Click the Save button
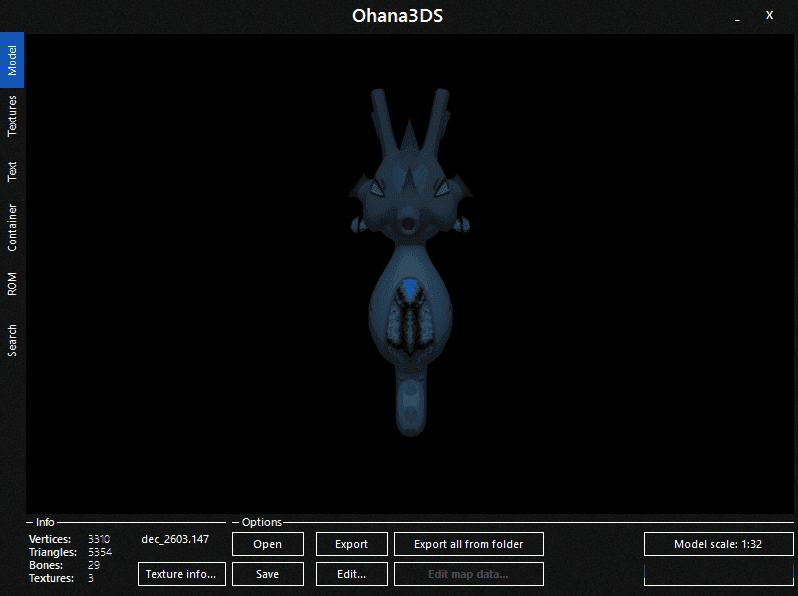This screenshot has width=798, height=596. tap(268, 574)
